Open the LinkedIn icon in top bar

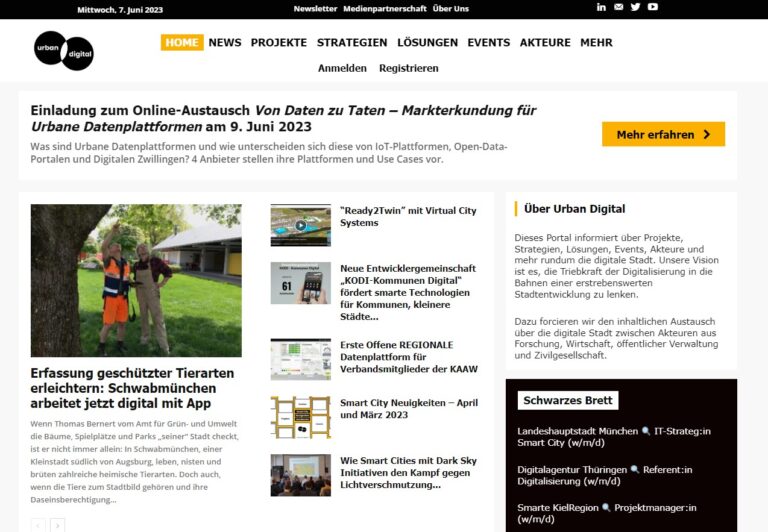[x=601, y=7]
